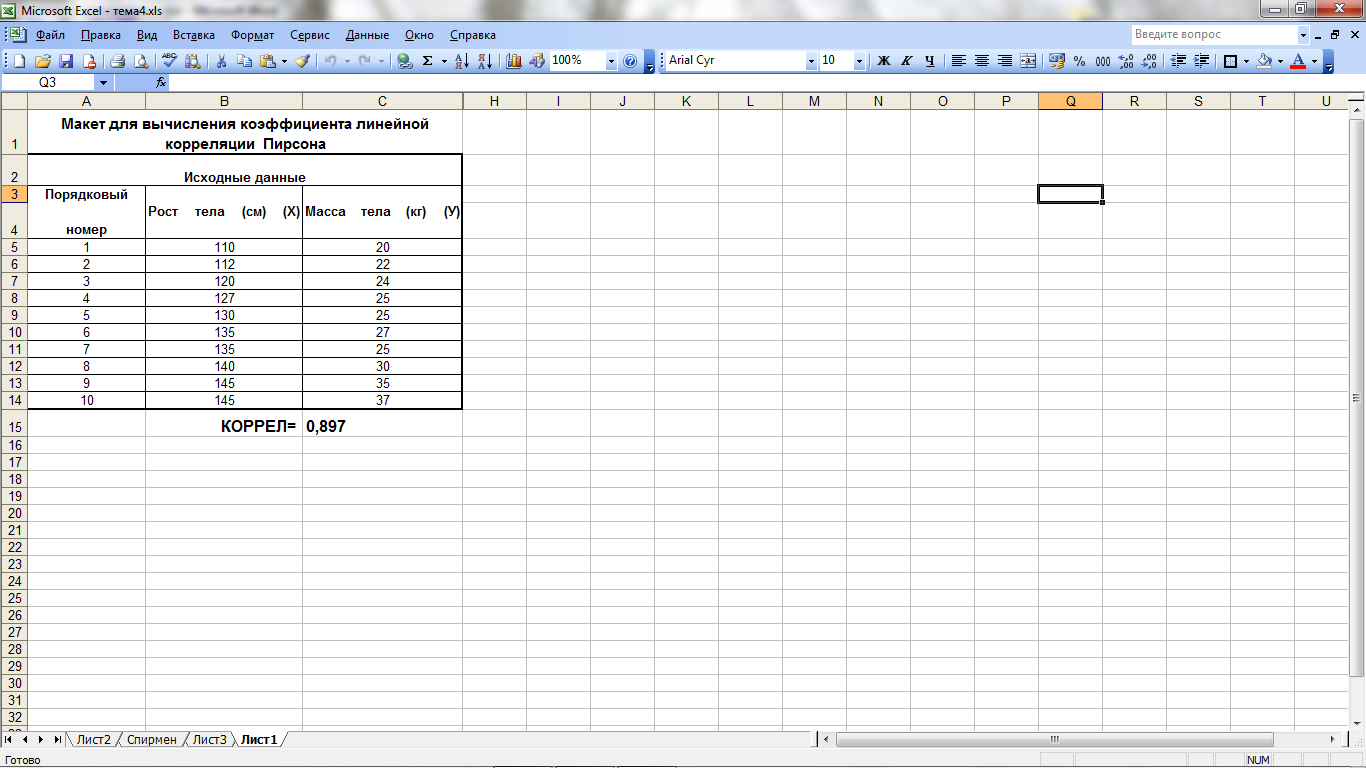The width and height of the screenshot is (1366, 768).
Task: Click the AutoSum sigma button
Action: [x=428, y=61]
